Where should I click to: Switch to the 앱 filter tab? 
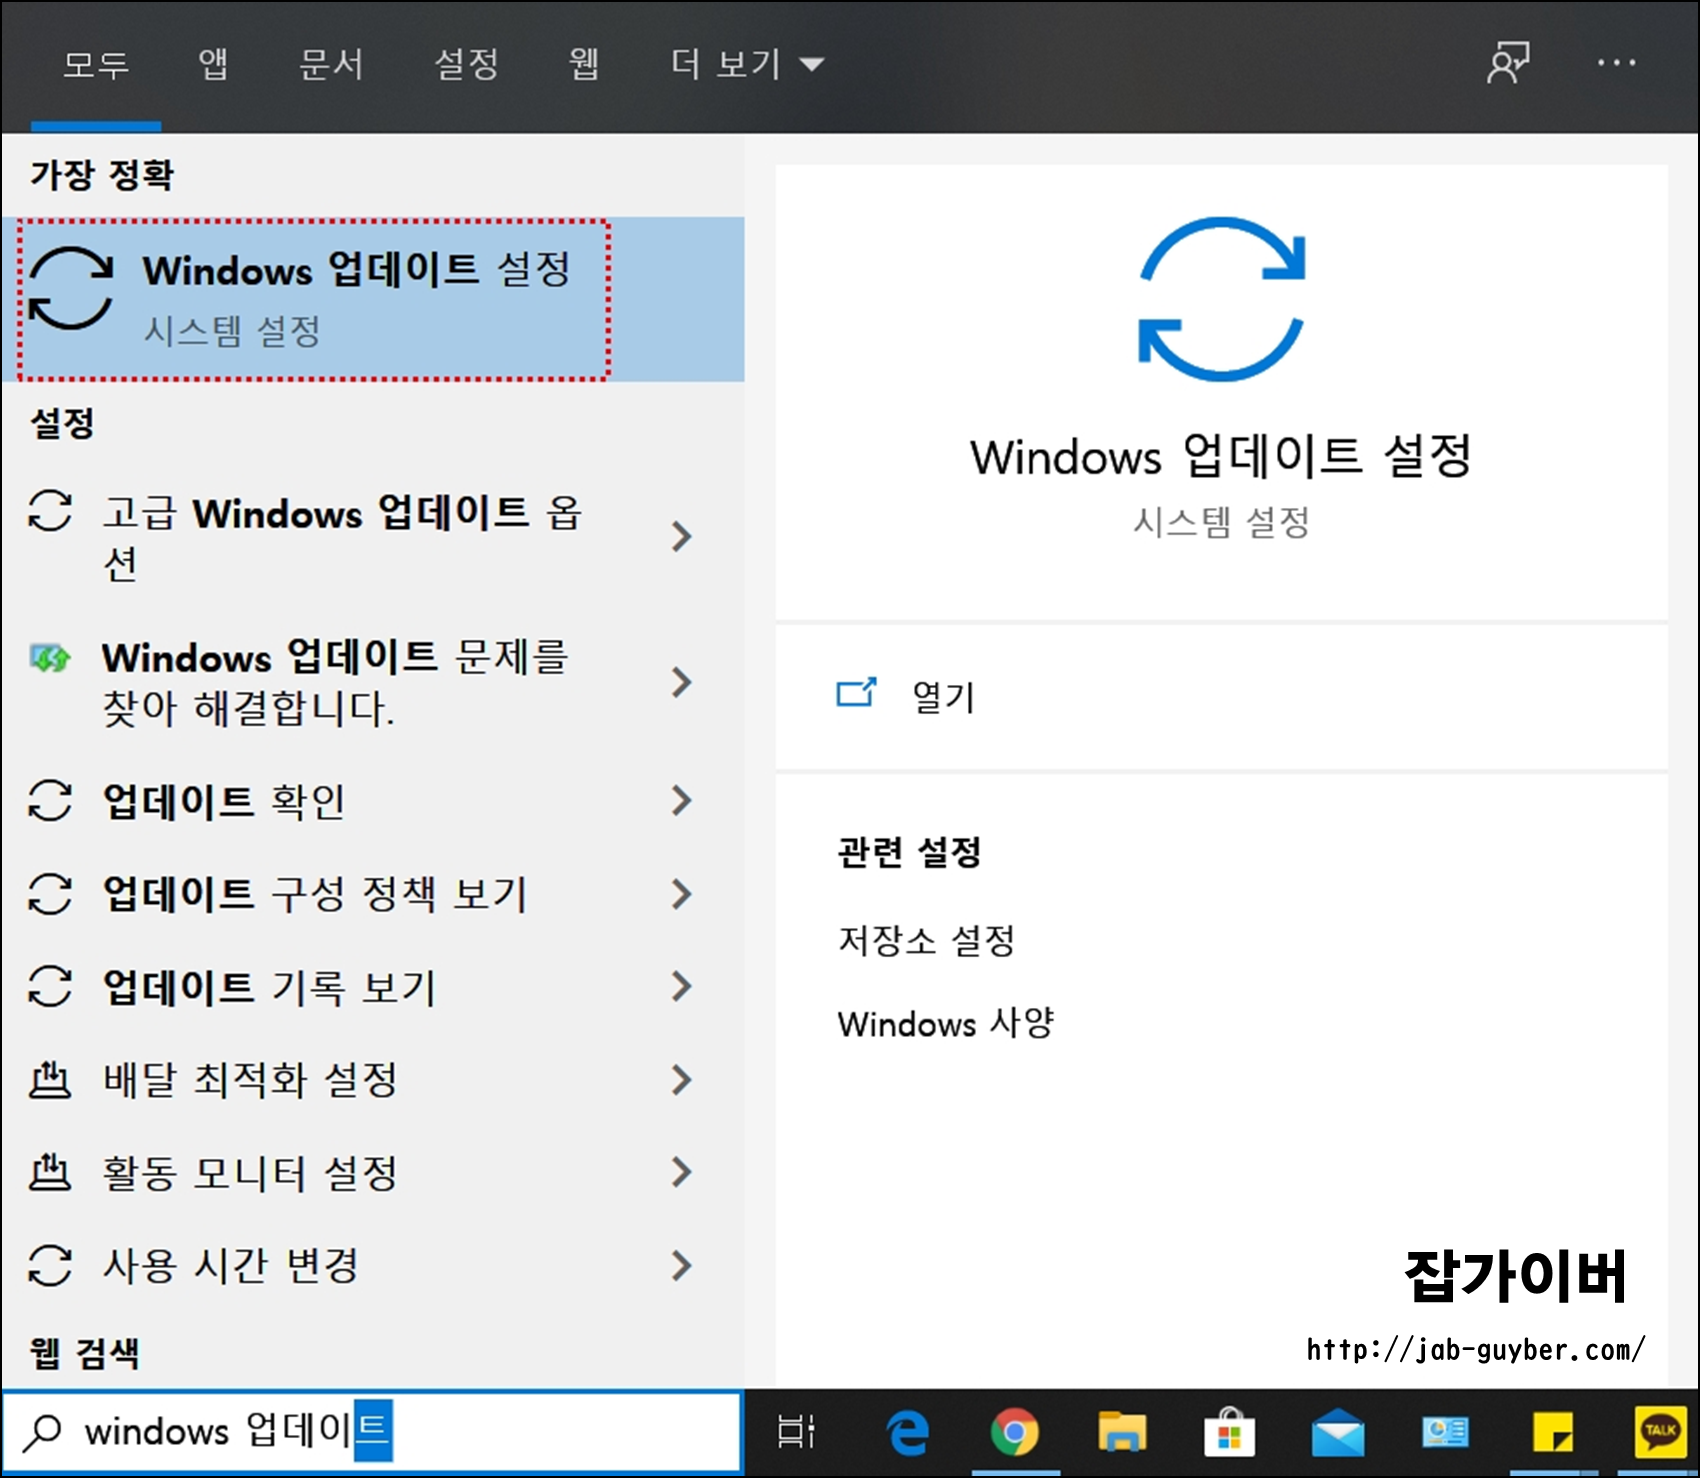(x=213, y=64)
